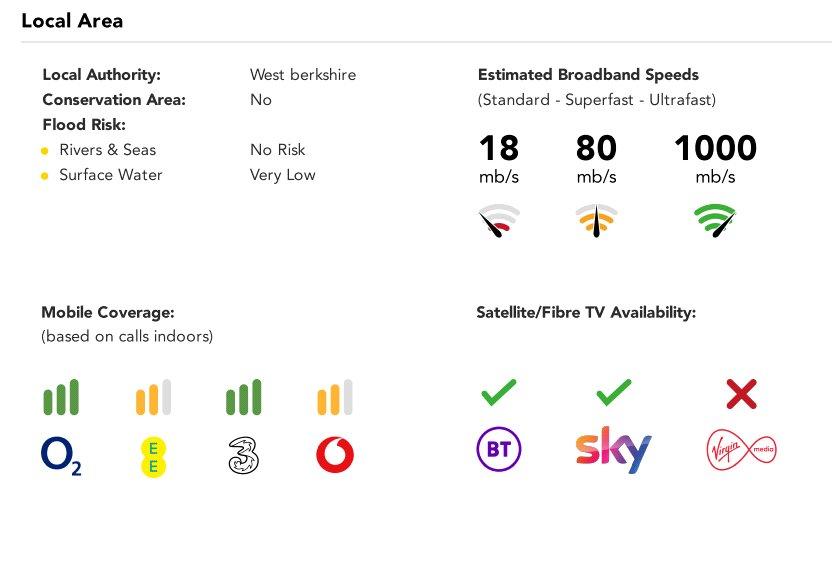The height and width of the screenshot is (566, 832).
Task: Click the O2 network logo
Action: [x=61, y=456]
